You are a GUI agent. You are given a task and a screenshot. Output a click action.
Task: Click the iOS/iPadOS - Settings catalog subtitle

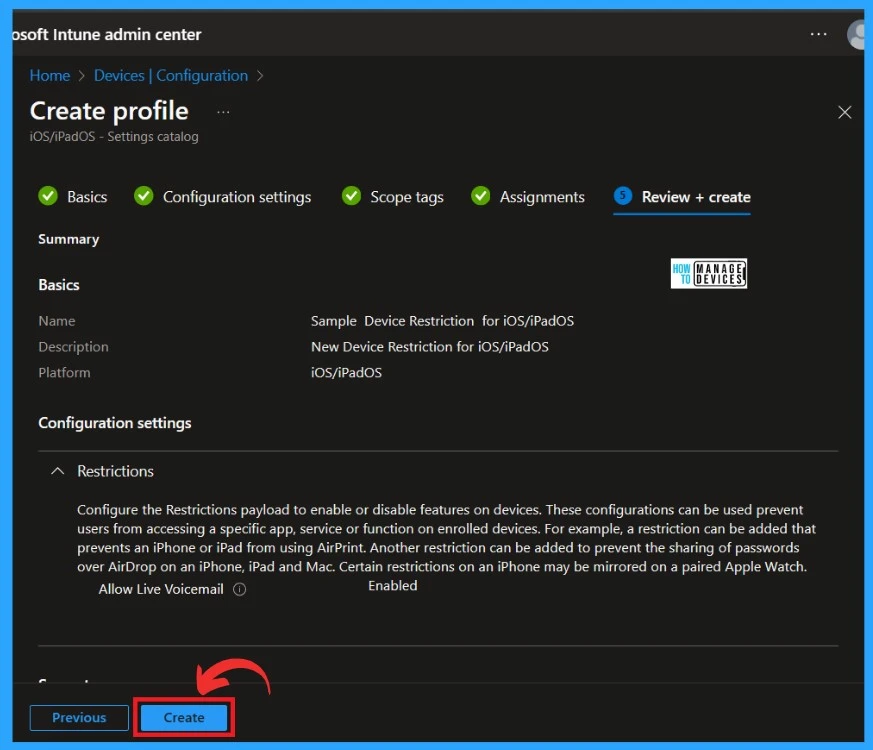tap(114, 136)
